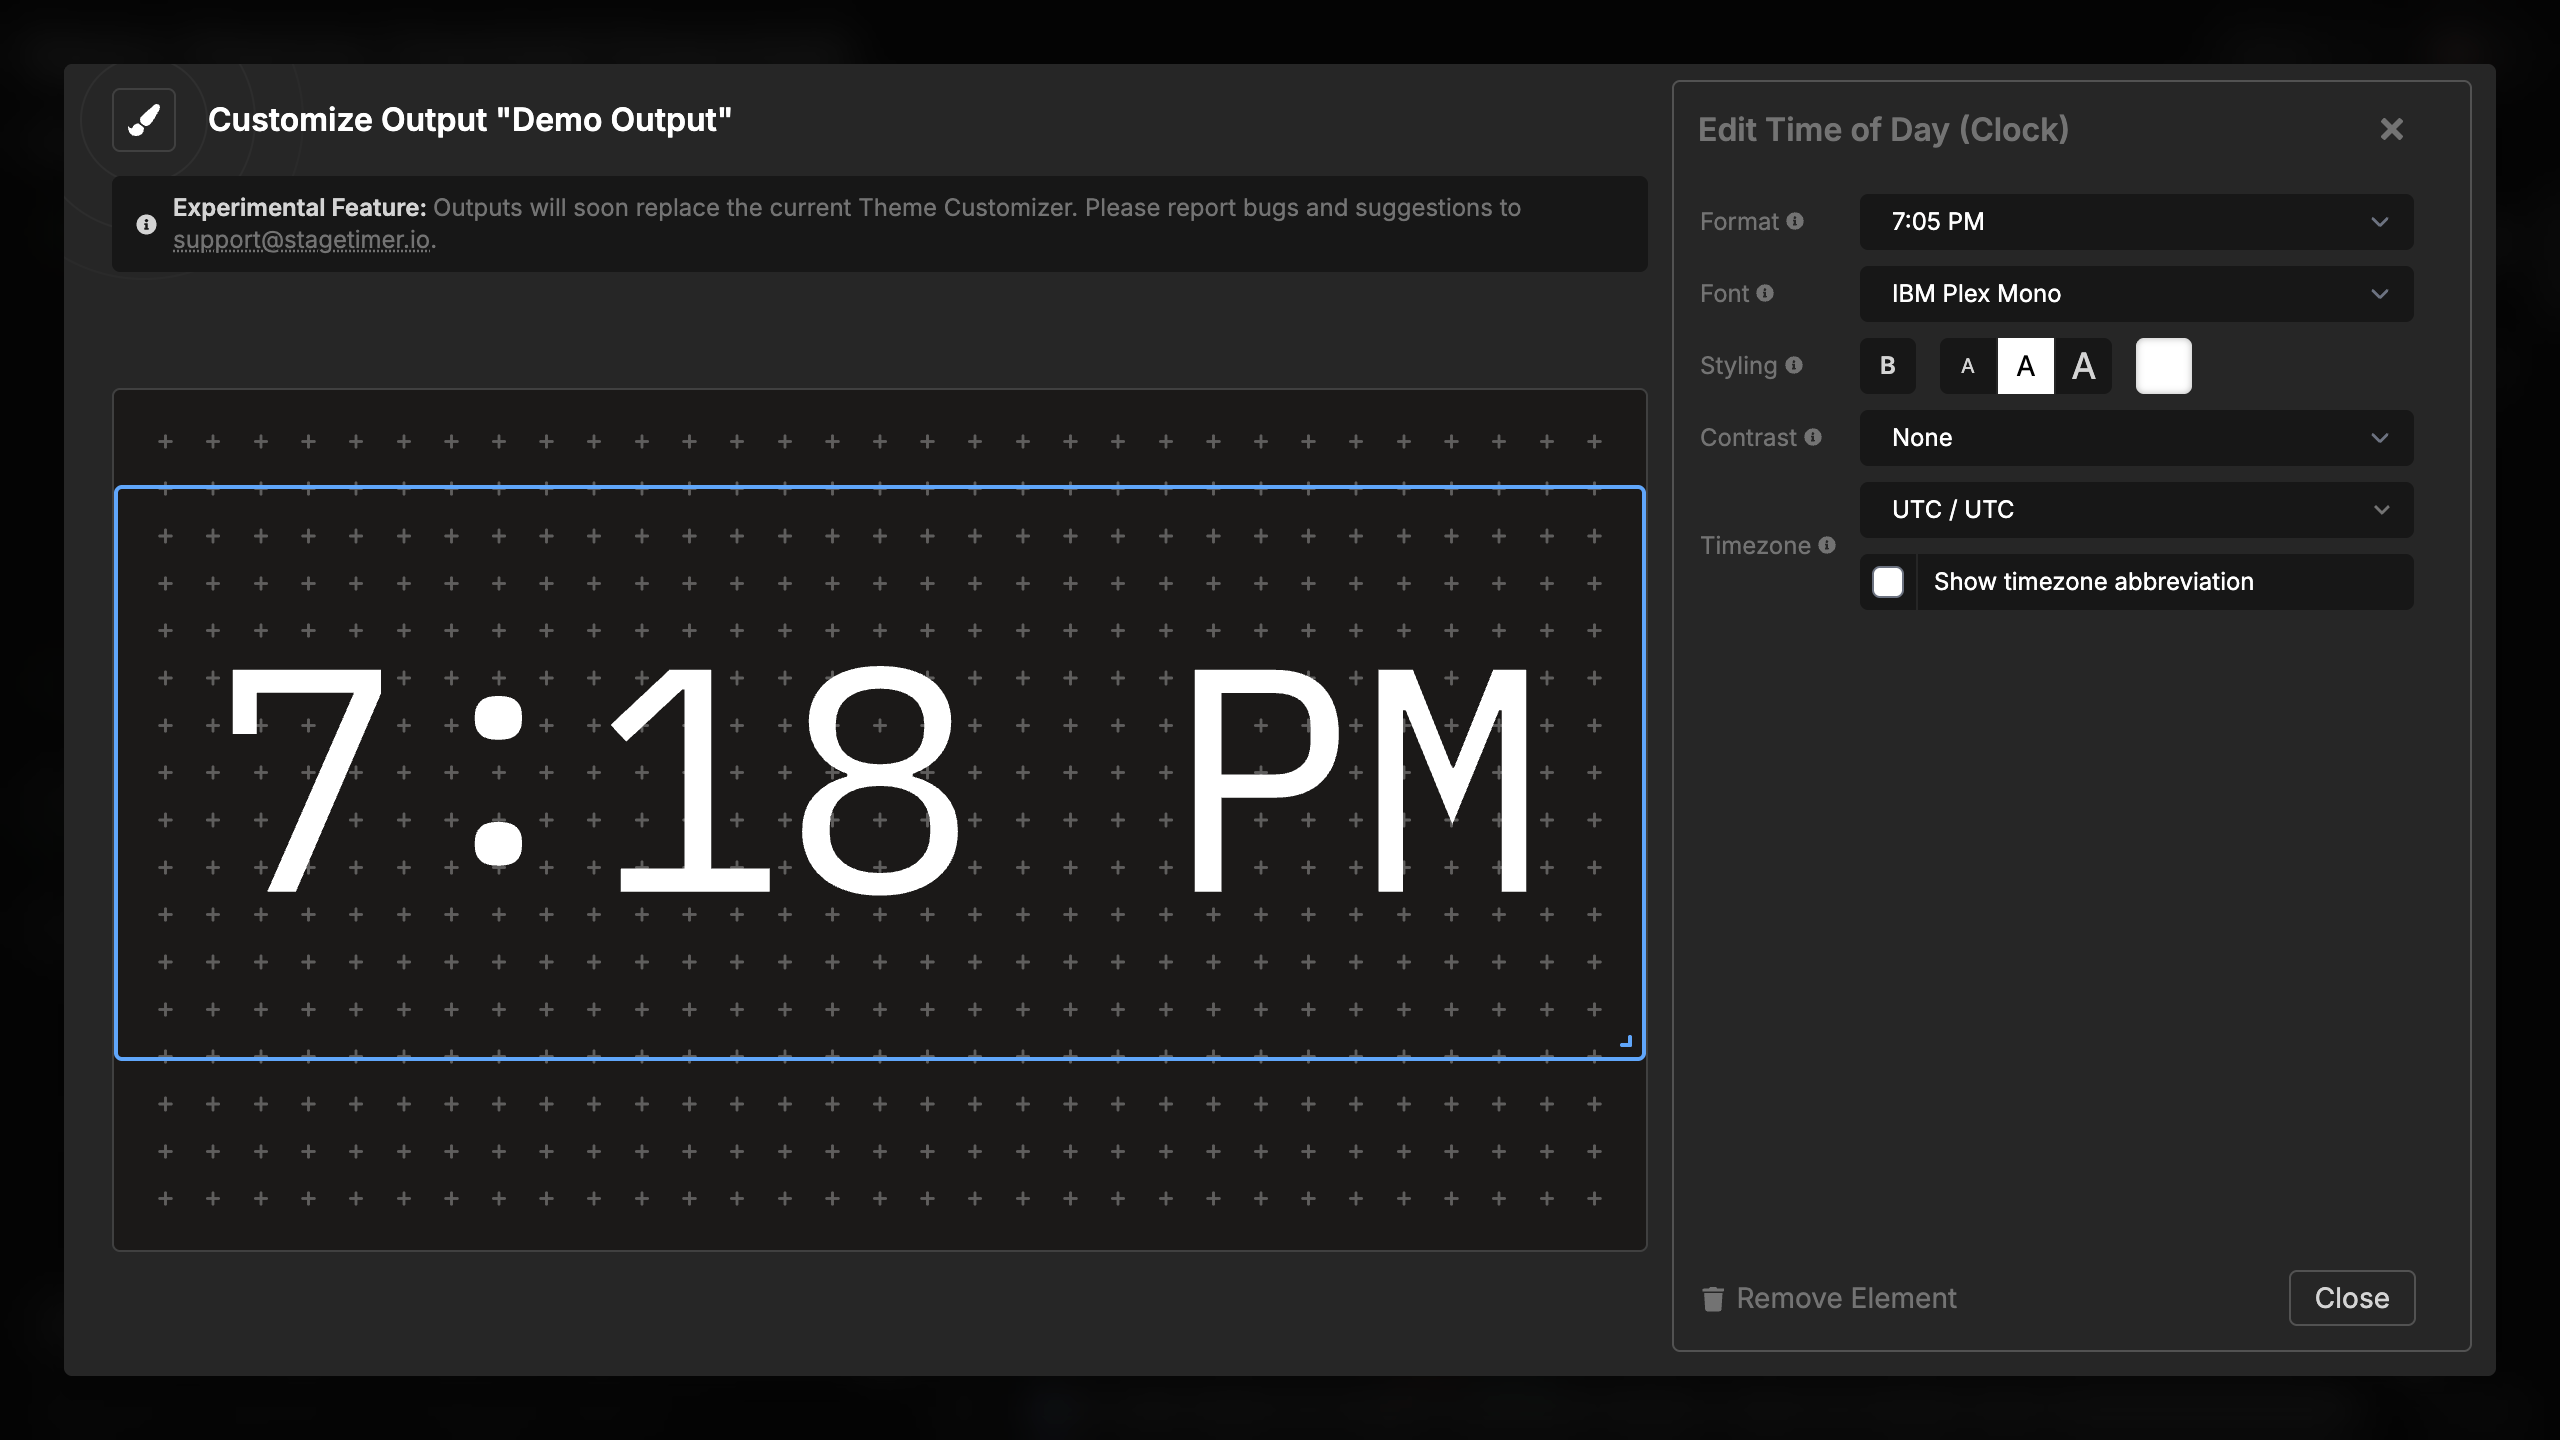Dismiss the Edit Time of Day panel

point(2392,128)
